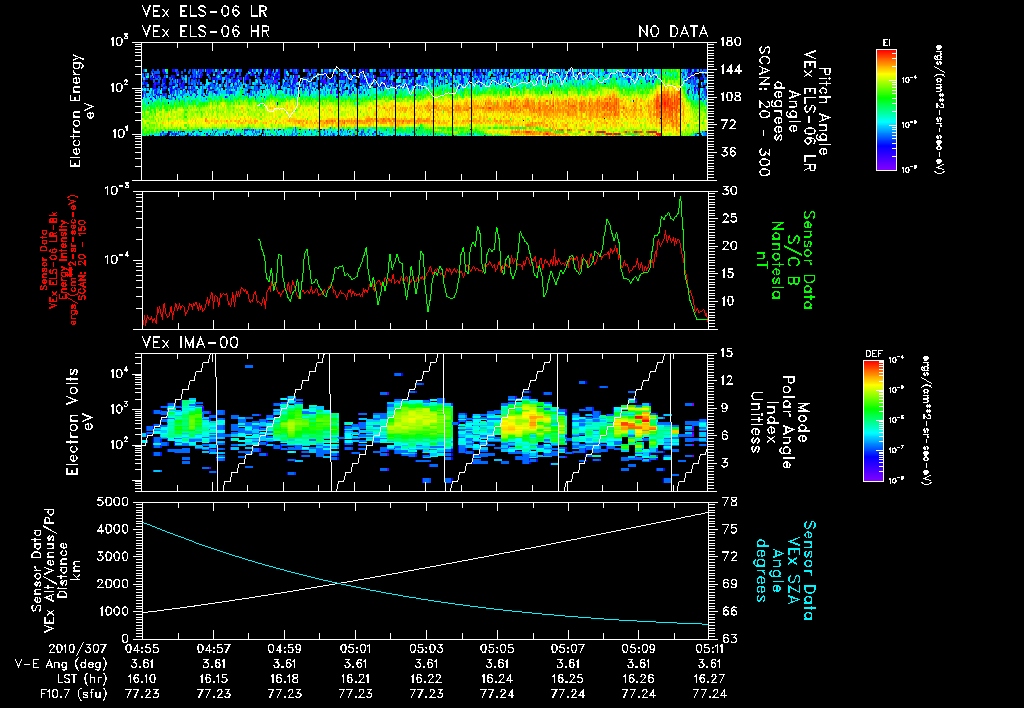The height and width of the screenshot is (708, 1024).
Task: Click the 'V-E Ang (deg)' row label
Action: [x=61, y=664]
